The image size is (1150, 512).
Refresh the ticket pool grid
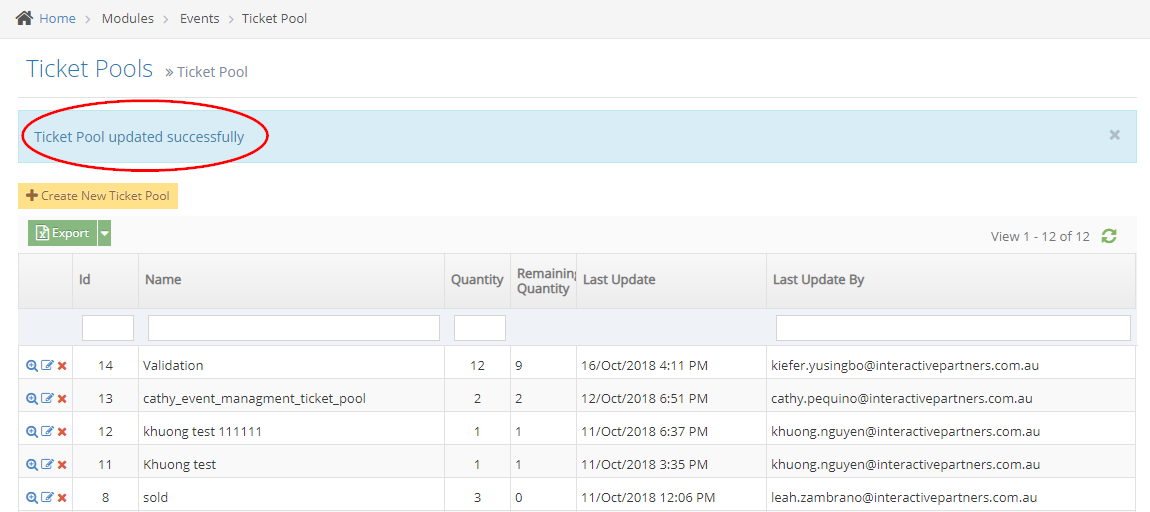(x=1109, y=236)
